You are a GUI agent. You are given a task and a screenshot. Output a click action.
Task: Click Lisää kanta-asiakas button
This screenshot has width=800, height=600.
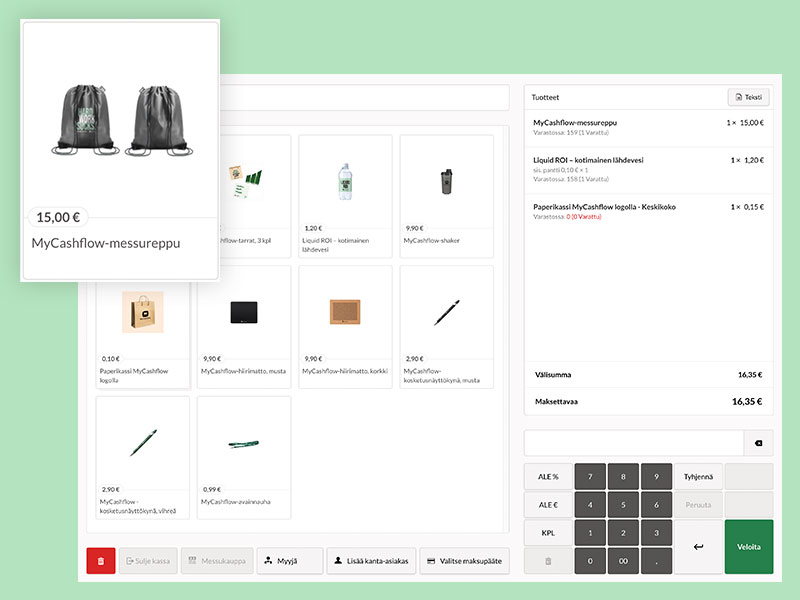point(371,561)
